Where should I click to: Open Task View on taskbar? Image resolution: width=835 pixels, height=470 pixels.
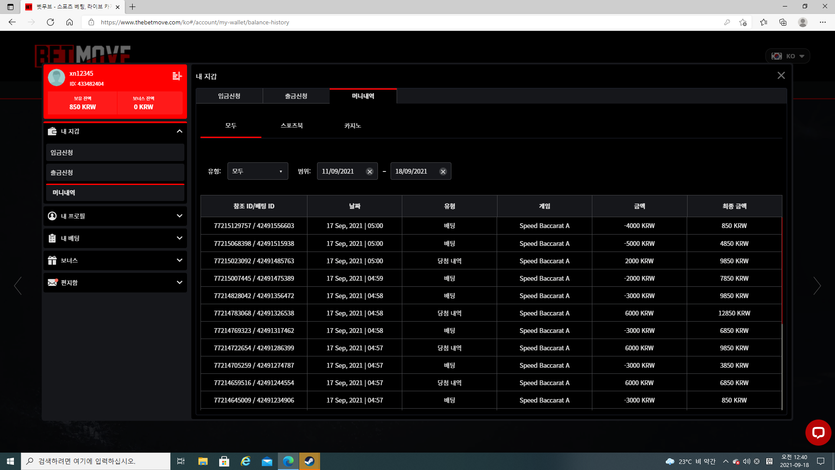[x=181, y=461]
